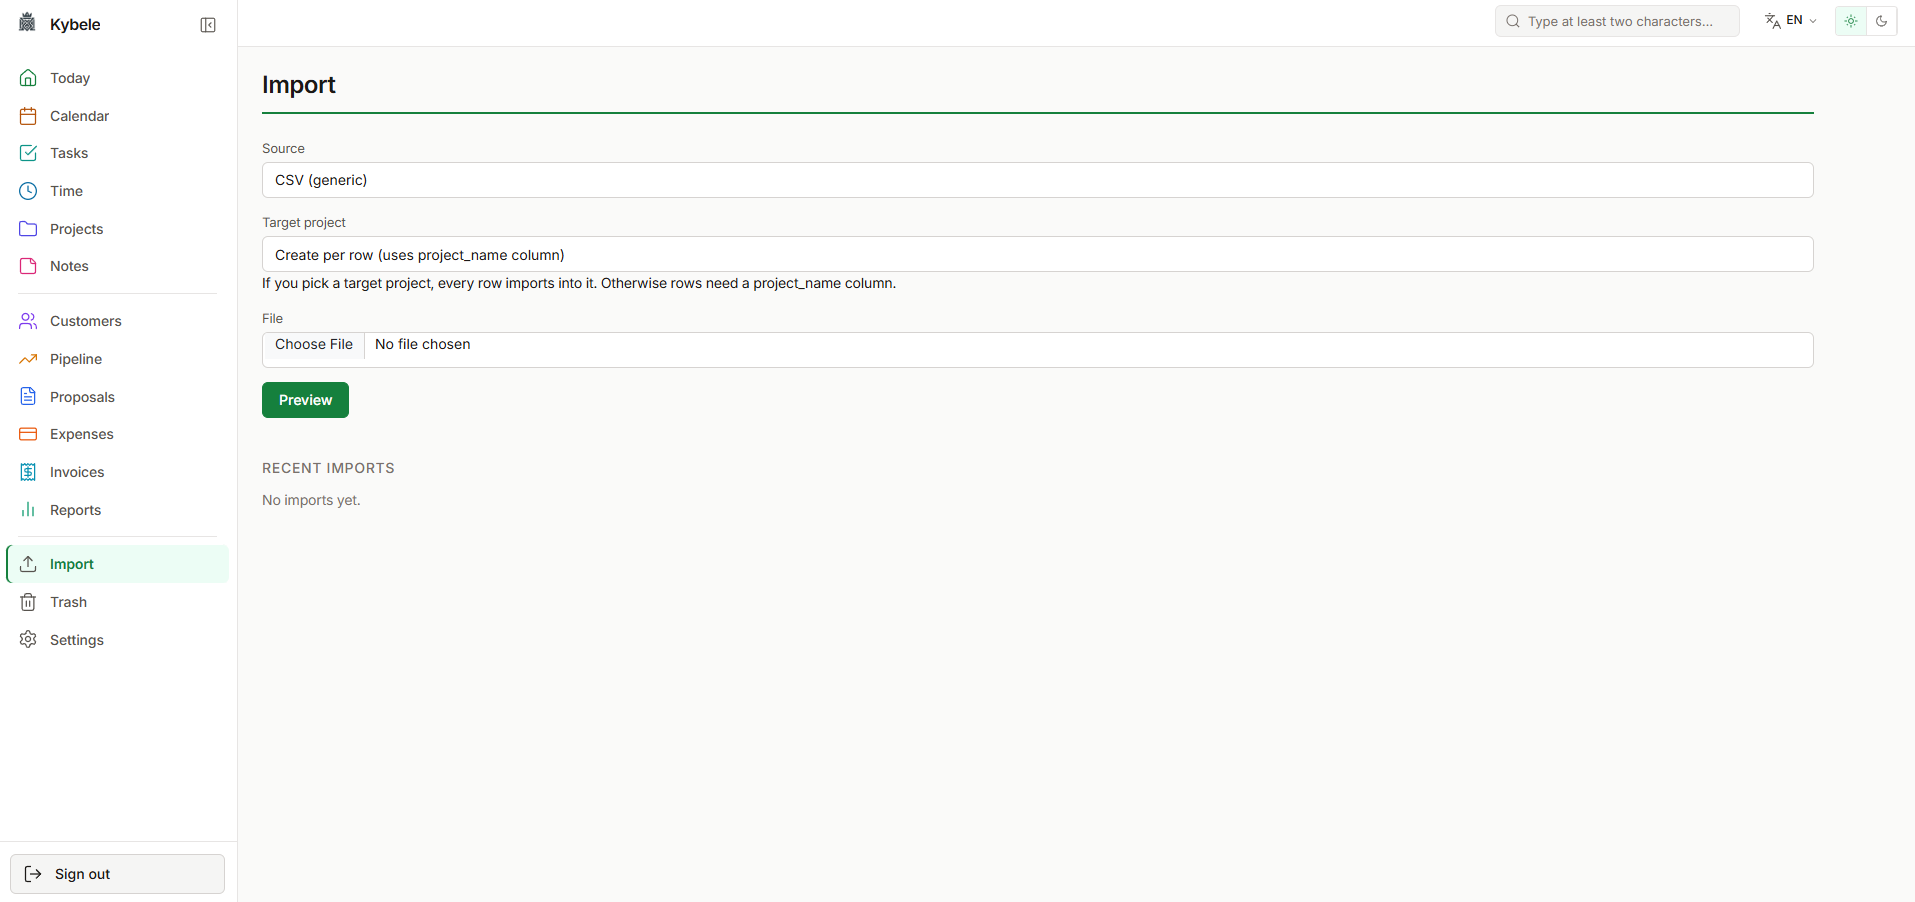
Task: Click the Proposals document icon
Action: tap(28, 397)
